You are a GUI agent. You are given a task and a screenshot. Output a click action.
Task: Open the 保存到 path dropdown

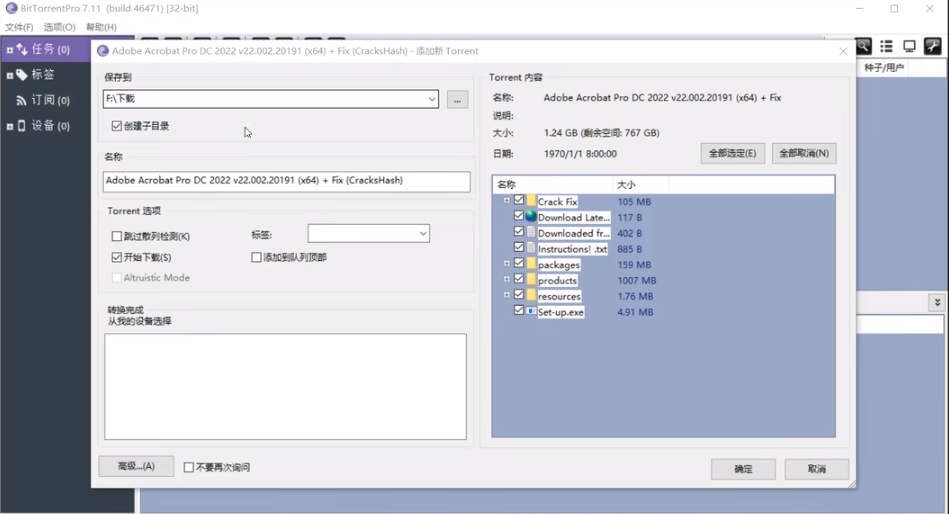432,99
